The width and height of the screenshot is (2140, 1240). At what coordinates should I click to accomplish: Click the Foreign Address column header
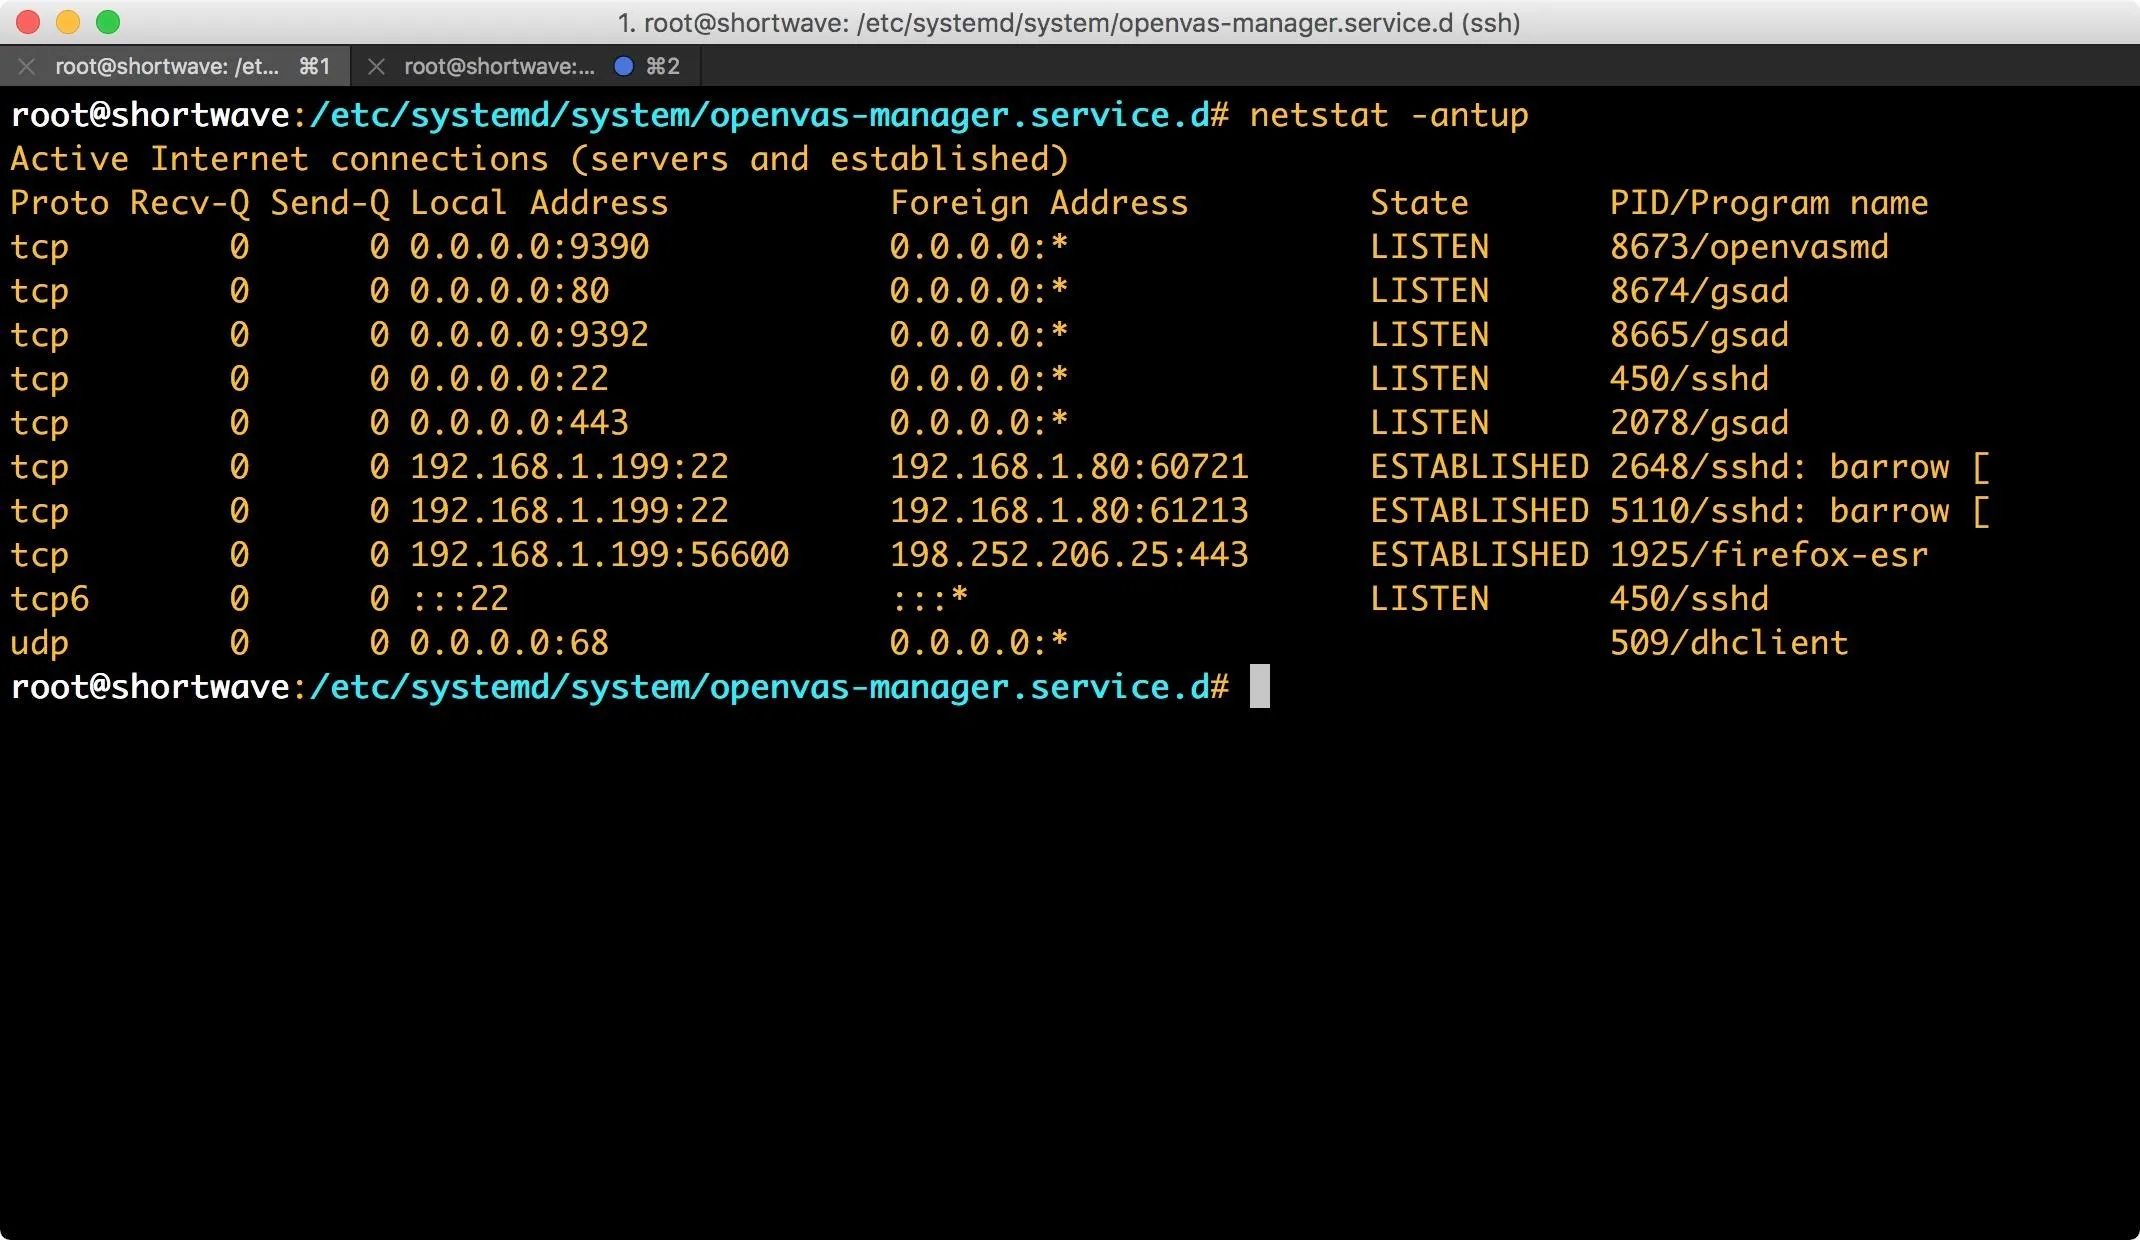pos(1039,203)
